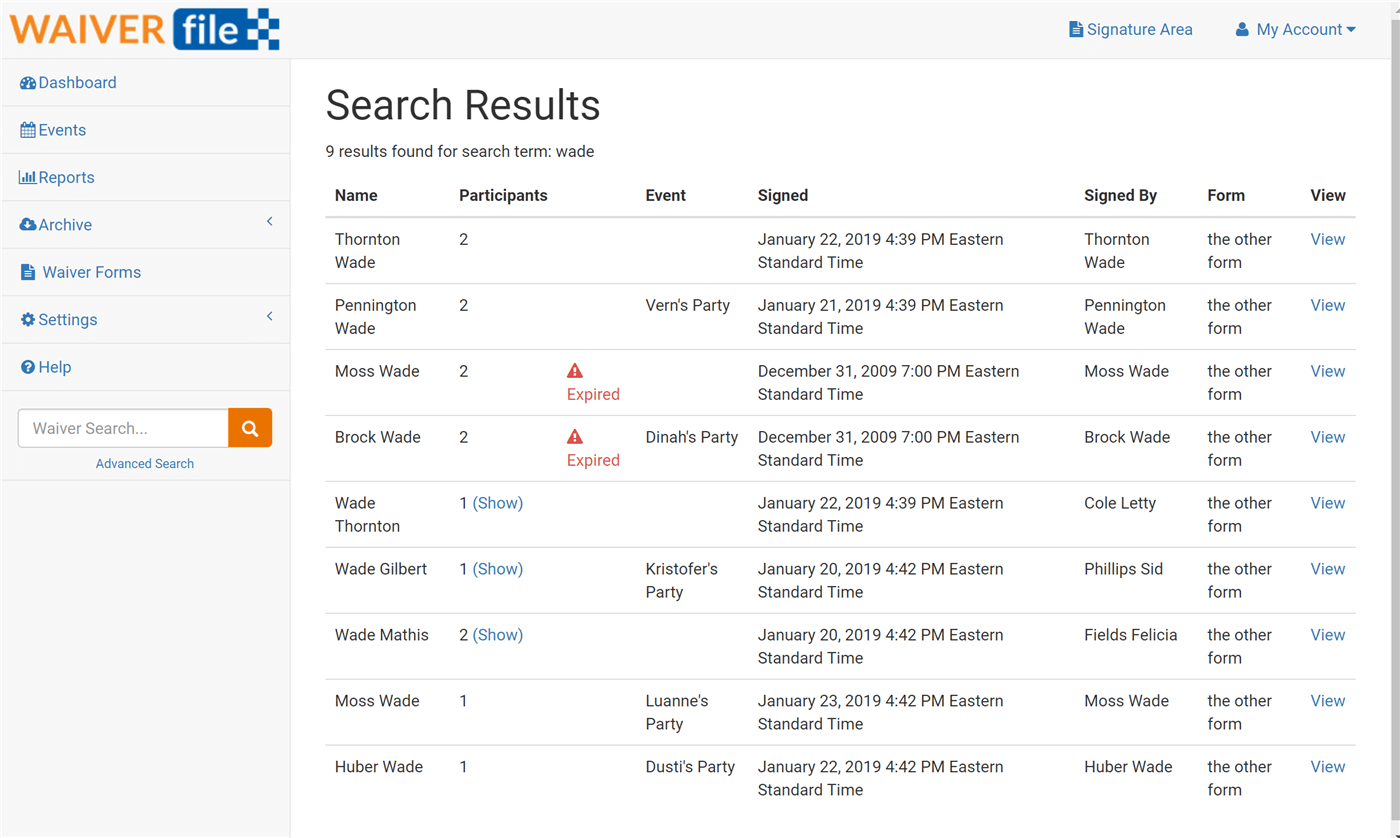The image size is (1400, 838).
Task: Open the Events section from the sidebar
Action: coord(60,129)
